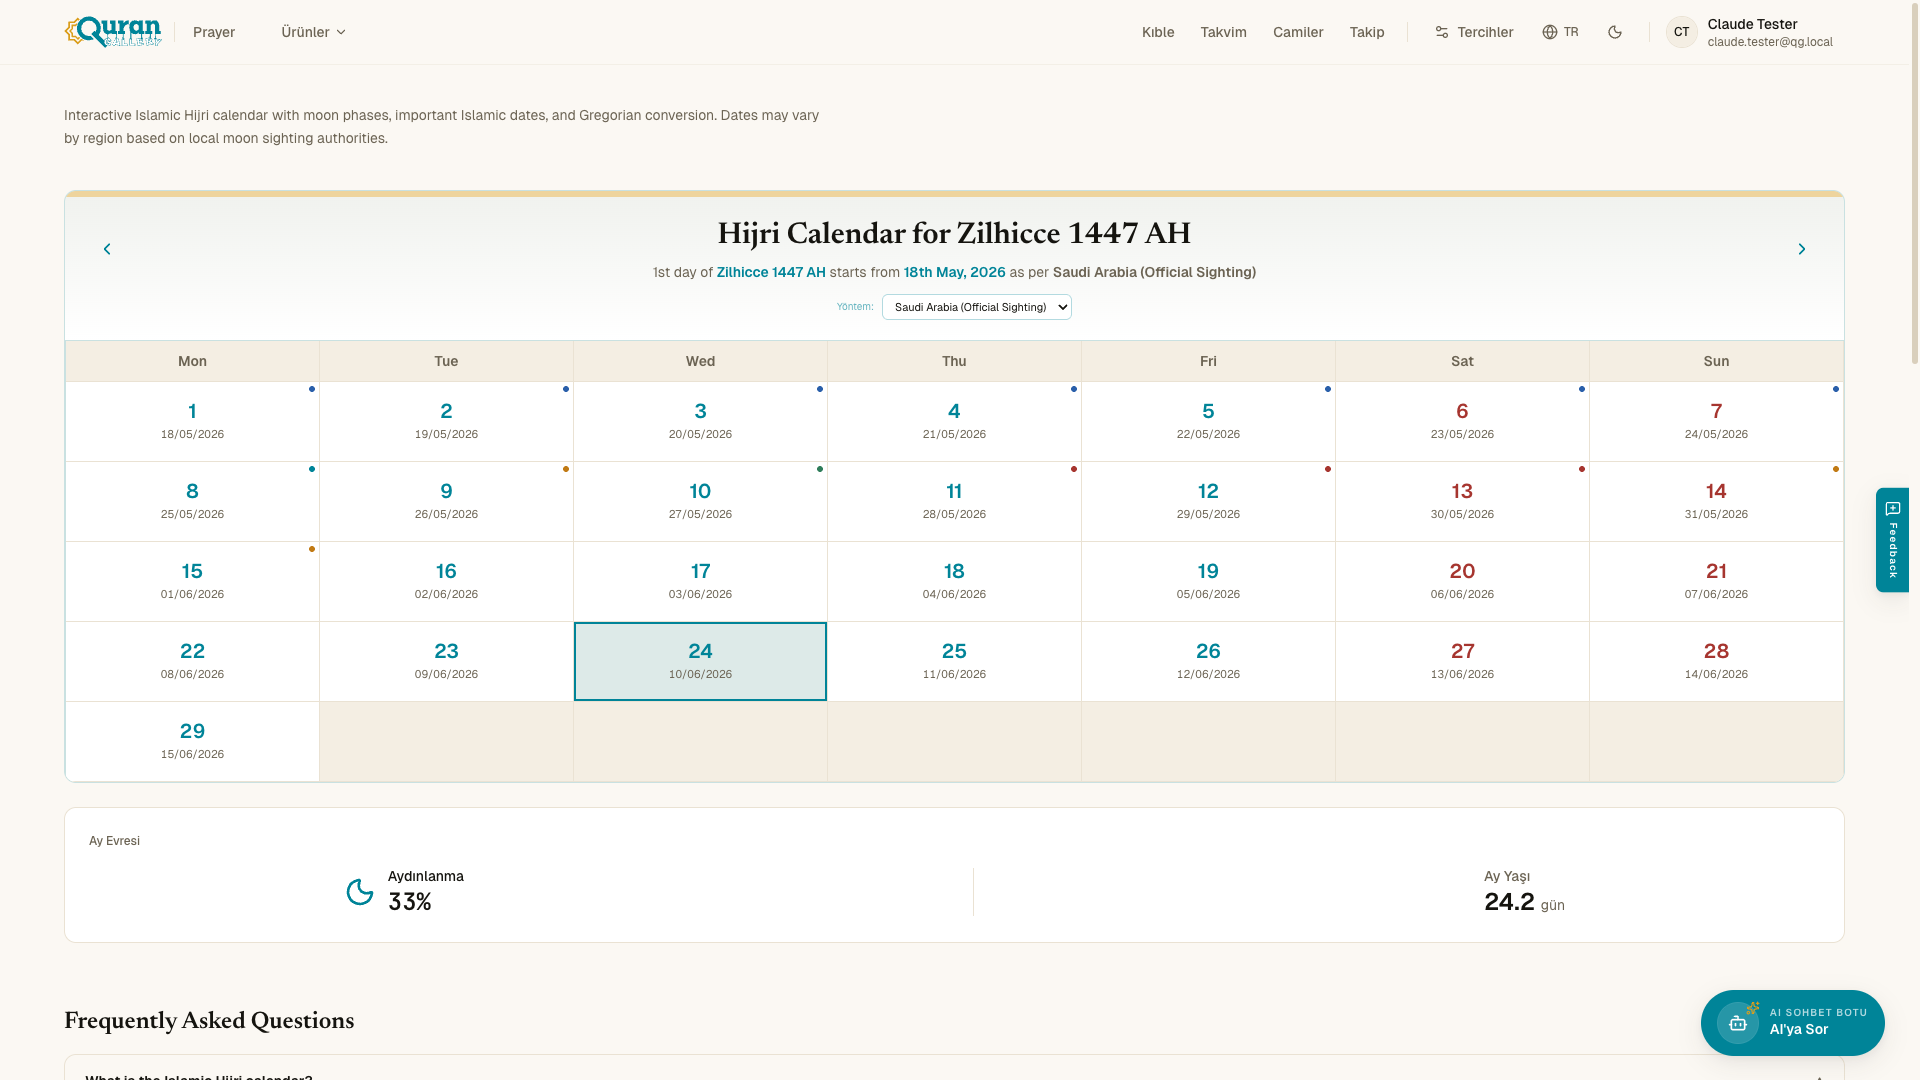Click the Hijri Calendar for Zilhicce title
The height and width of the screenshot is (1080, 1920).
(x=954, y=234)
